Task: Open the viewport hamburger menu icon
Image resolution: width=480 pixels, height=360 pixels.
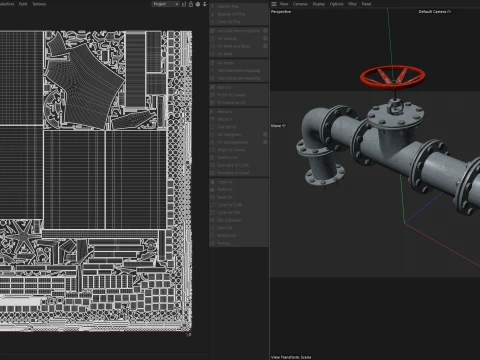Action: tap(274, 4)
